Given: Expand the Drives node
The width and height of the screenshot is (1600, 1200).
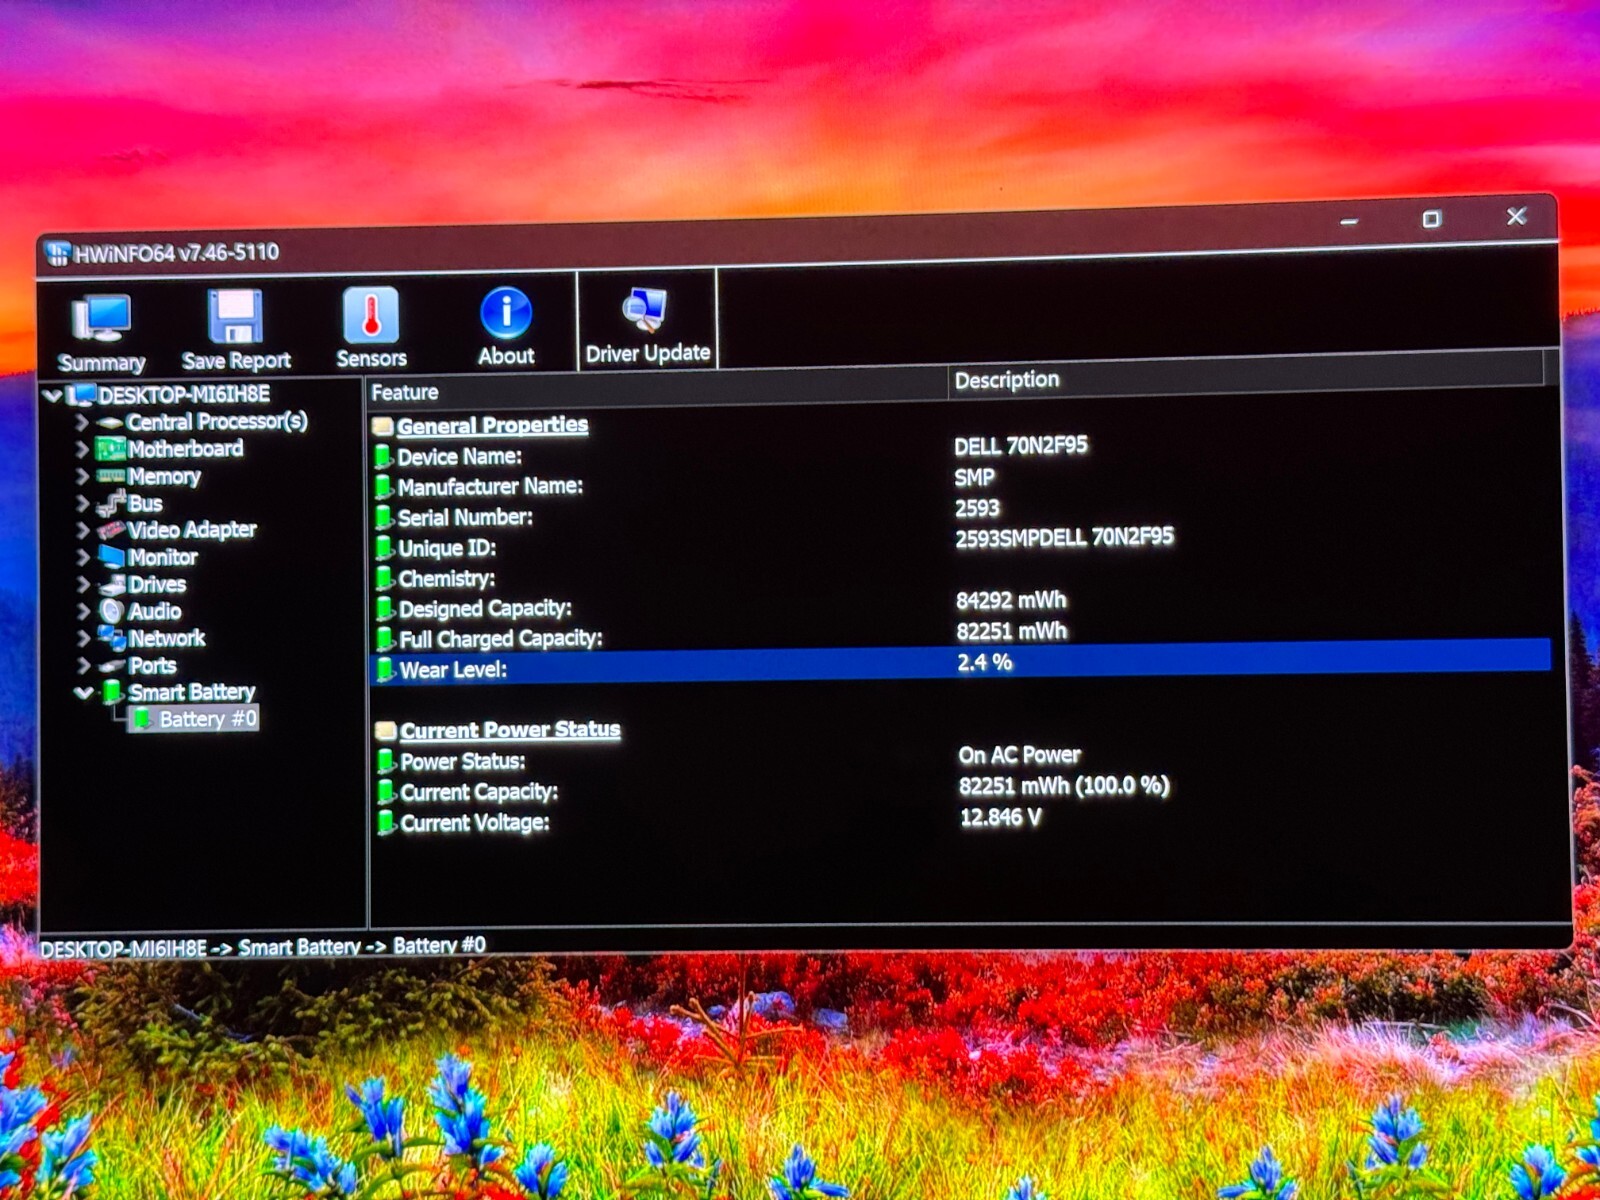Looking at the screenshot, I should click(84, 585).
